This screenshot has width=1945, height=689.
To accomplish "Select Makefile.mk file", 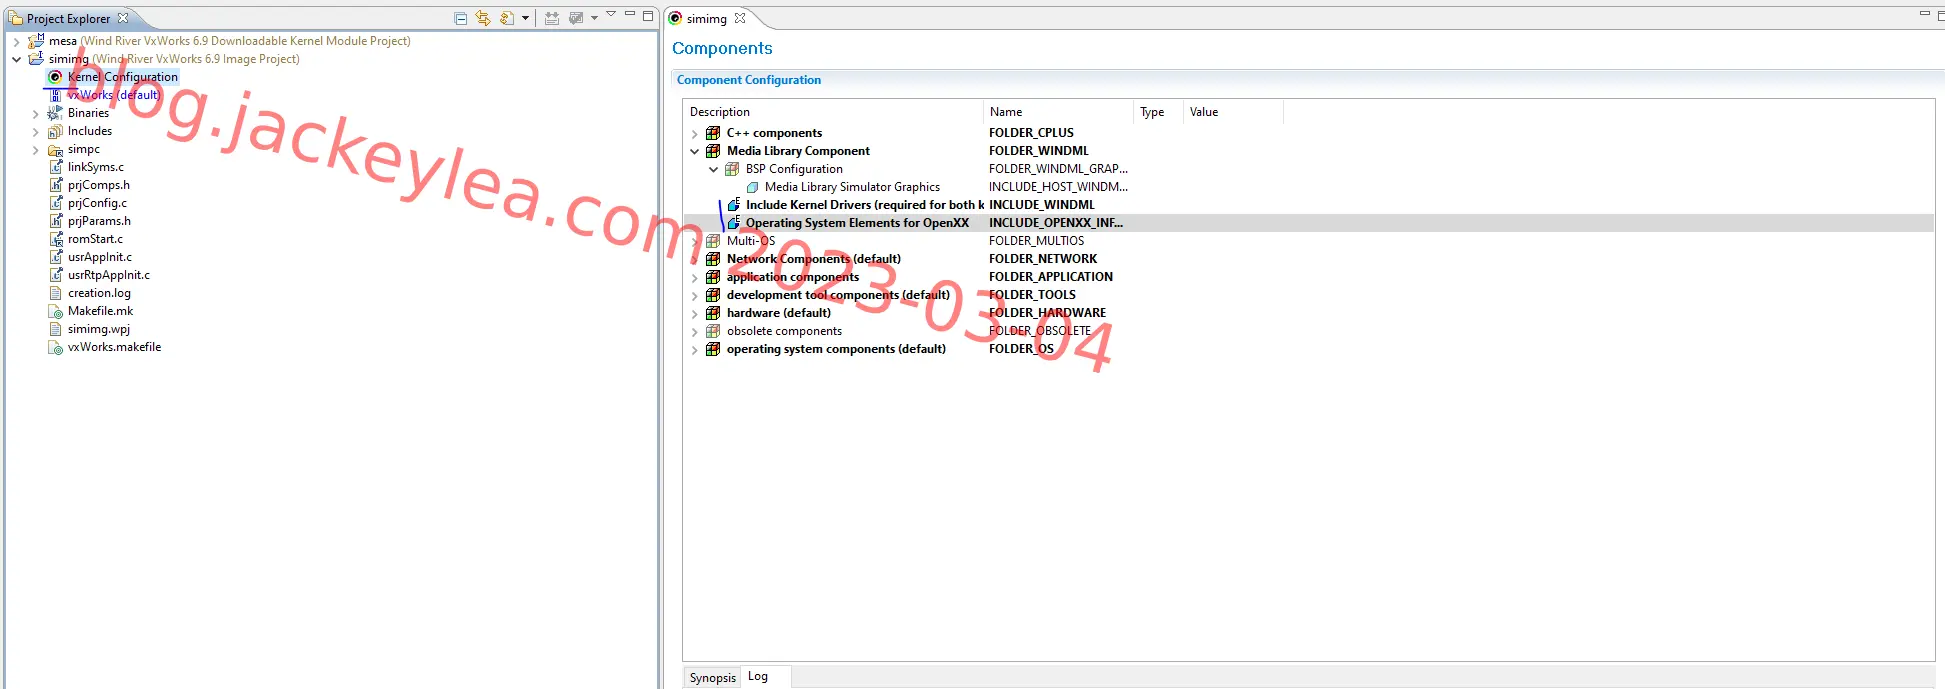I will click(x=100, y=311).
